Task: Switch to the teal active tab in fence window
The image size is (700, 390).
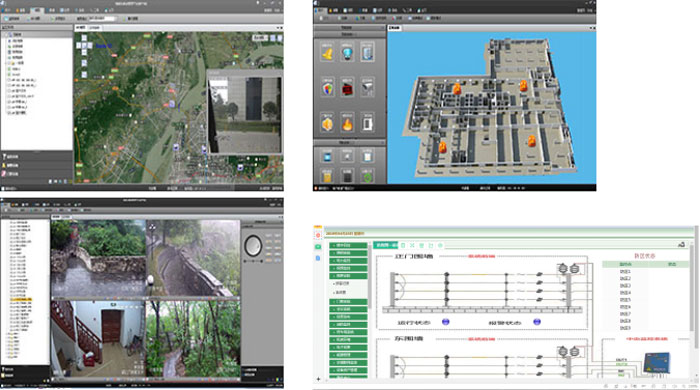Action: (385, 245)
